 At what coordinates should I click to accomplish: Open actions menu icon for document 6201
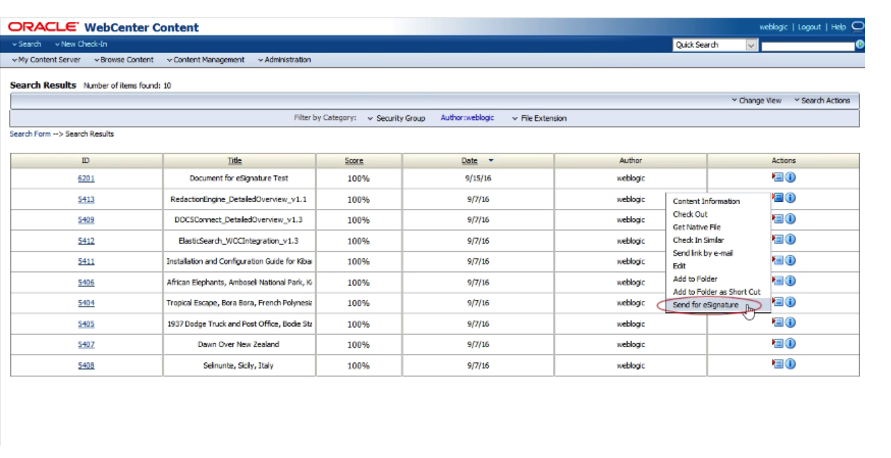[777, 177]
